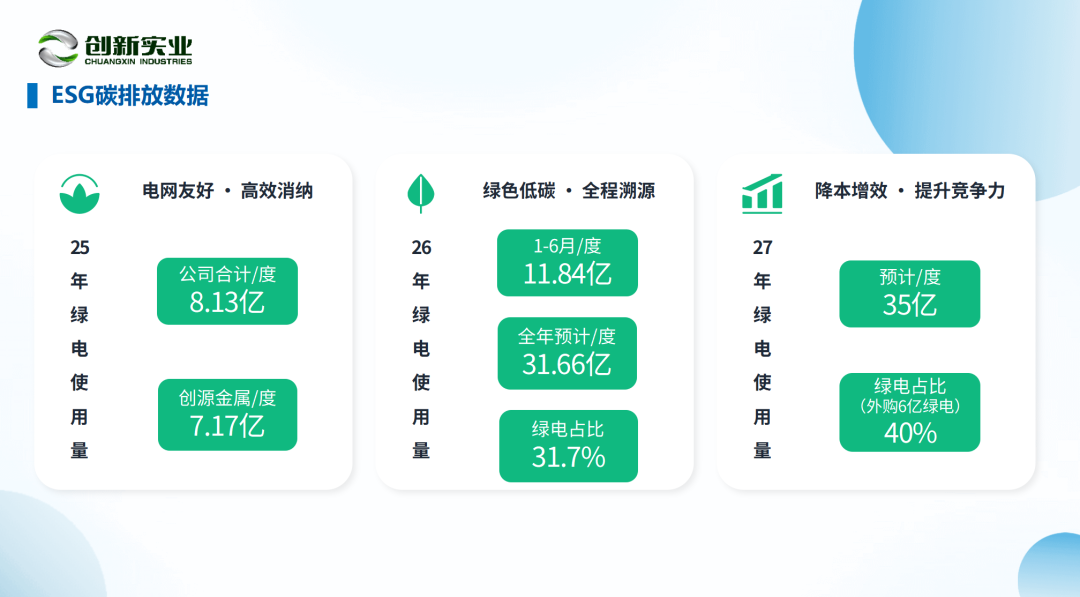This screenshot has width=1080, height=597.
Task: Click the 1-6月 11.84亿 box
Action: point(568,263)
